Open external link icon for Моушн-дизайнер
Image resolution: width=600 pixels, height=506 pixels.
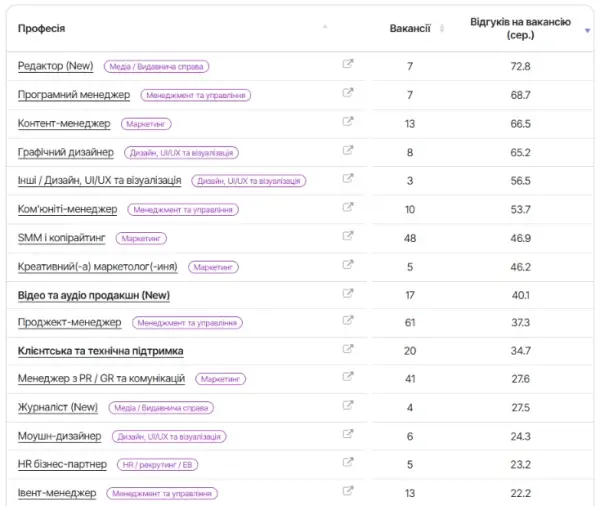347,434
